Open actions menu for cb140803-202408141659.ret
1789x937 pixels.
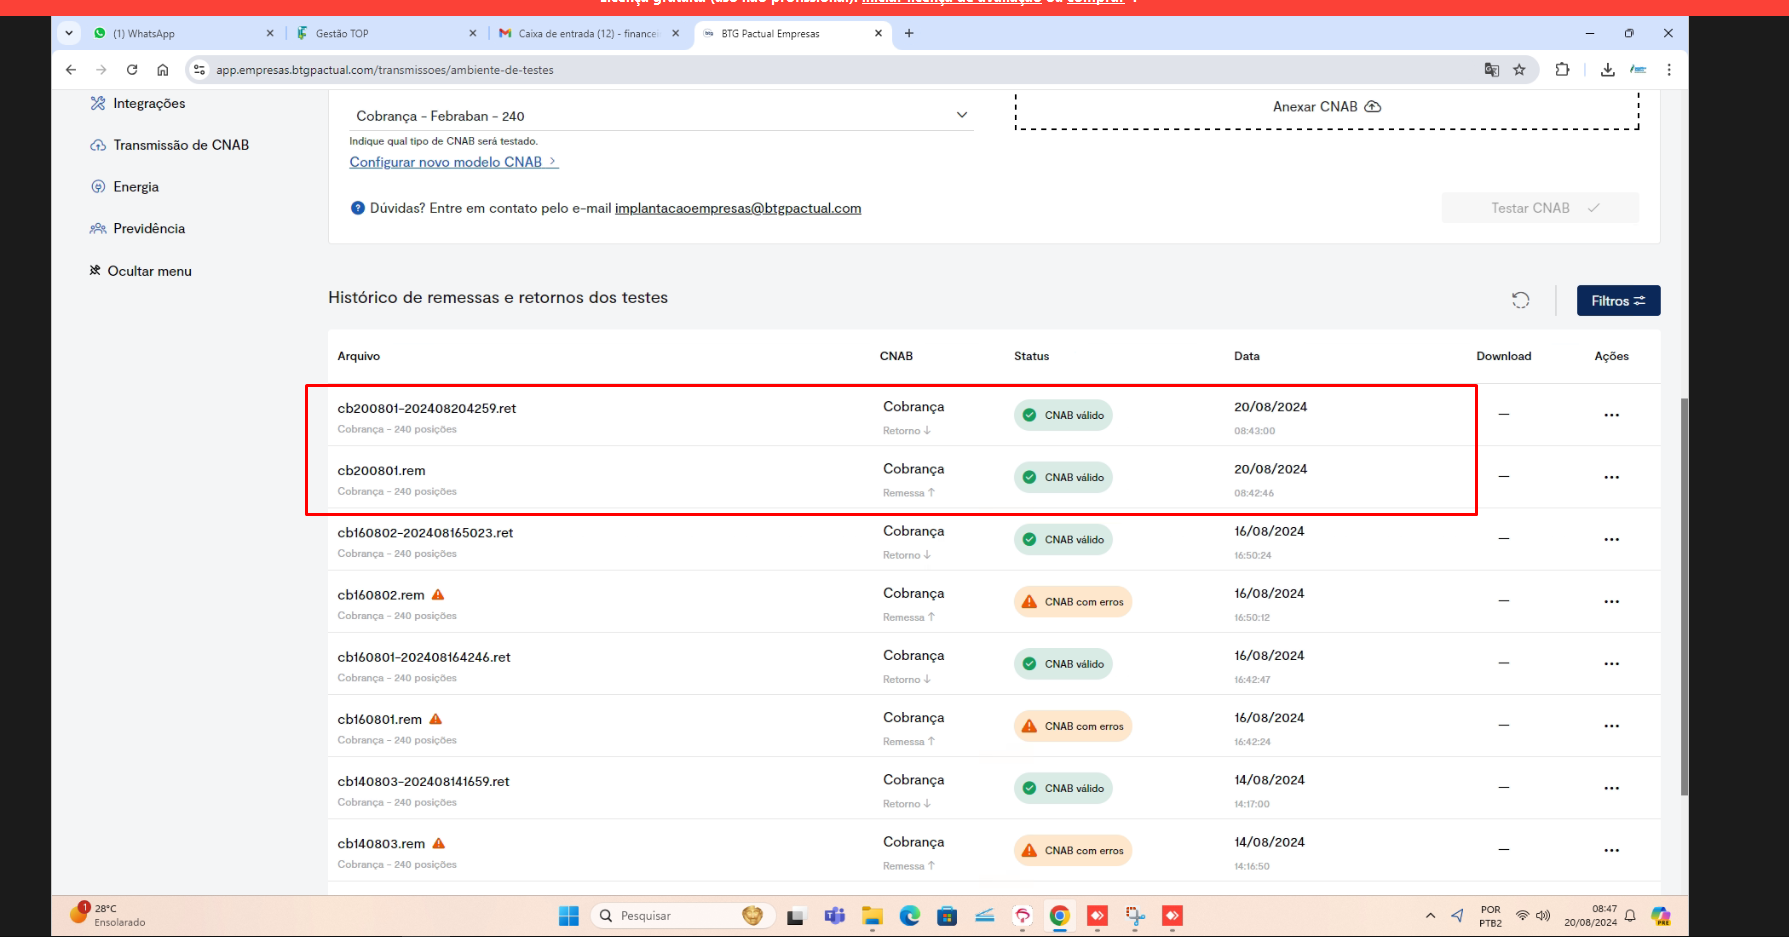(1611, 788)
